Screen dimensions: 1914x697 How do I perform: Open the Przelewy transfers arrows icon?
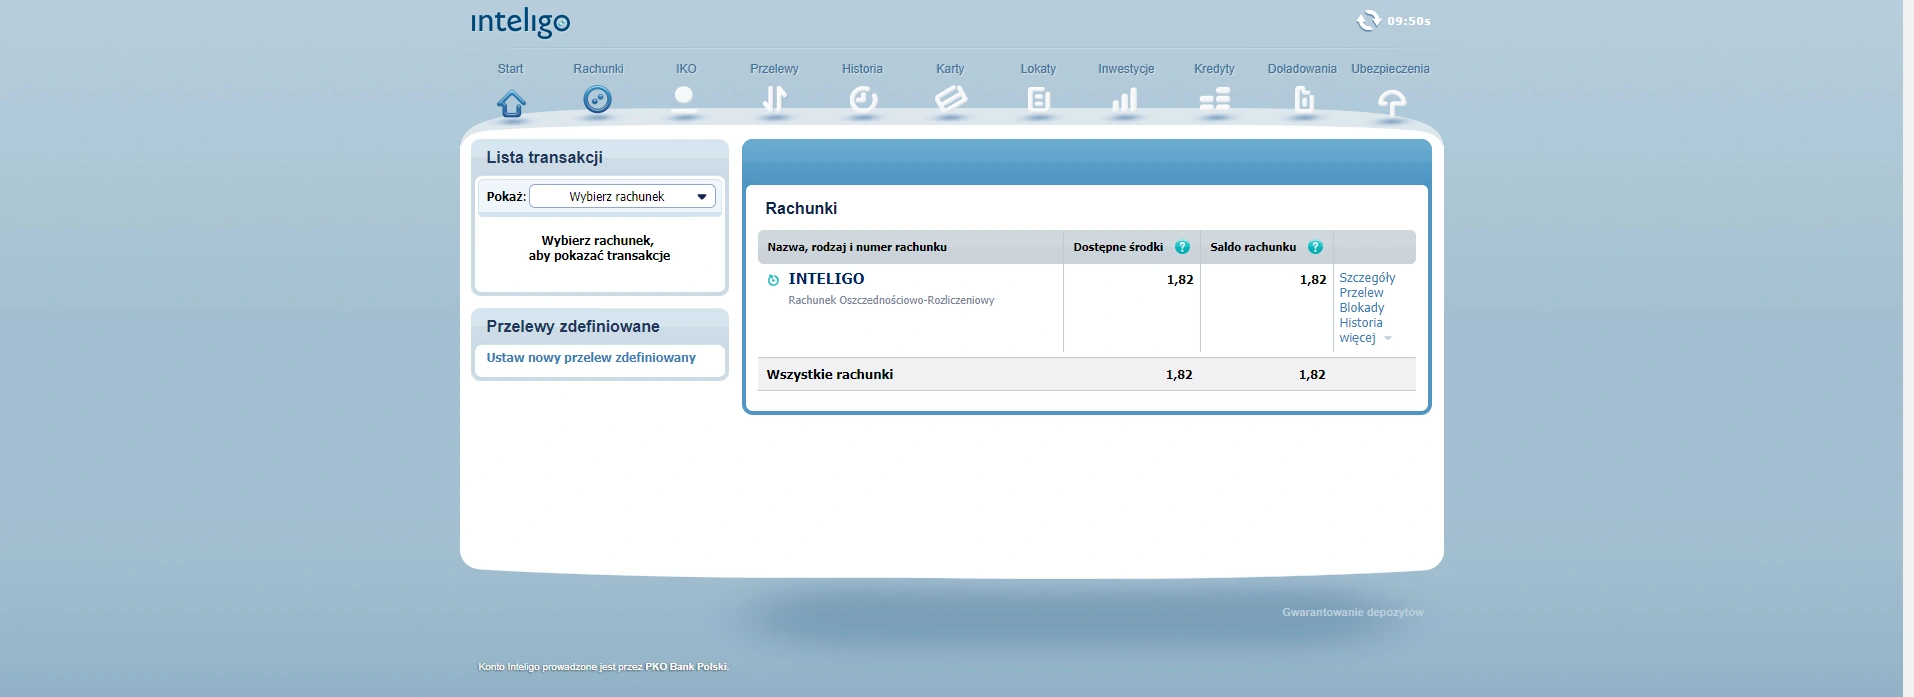coord(774,99)
